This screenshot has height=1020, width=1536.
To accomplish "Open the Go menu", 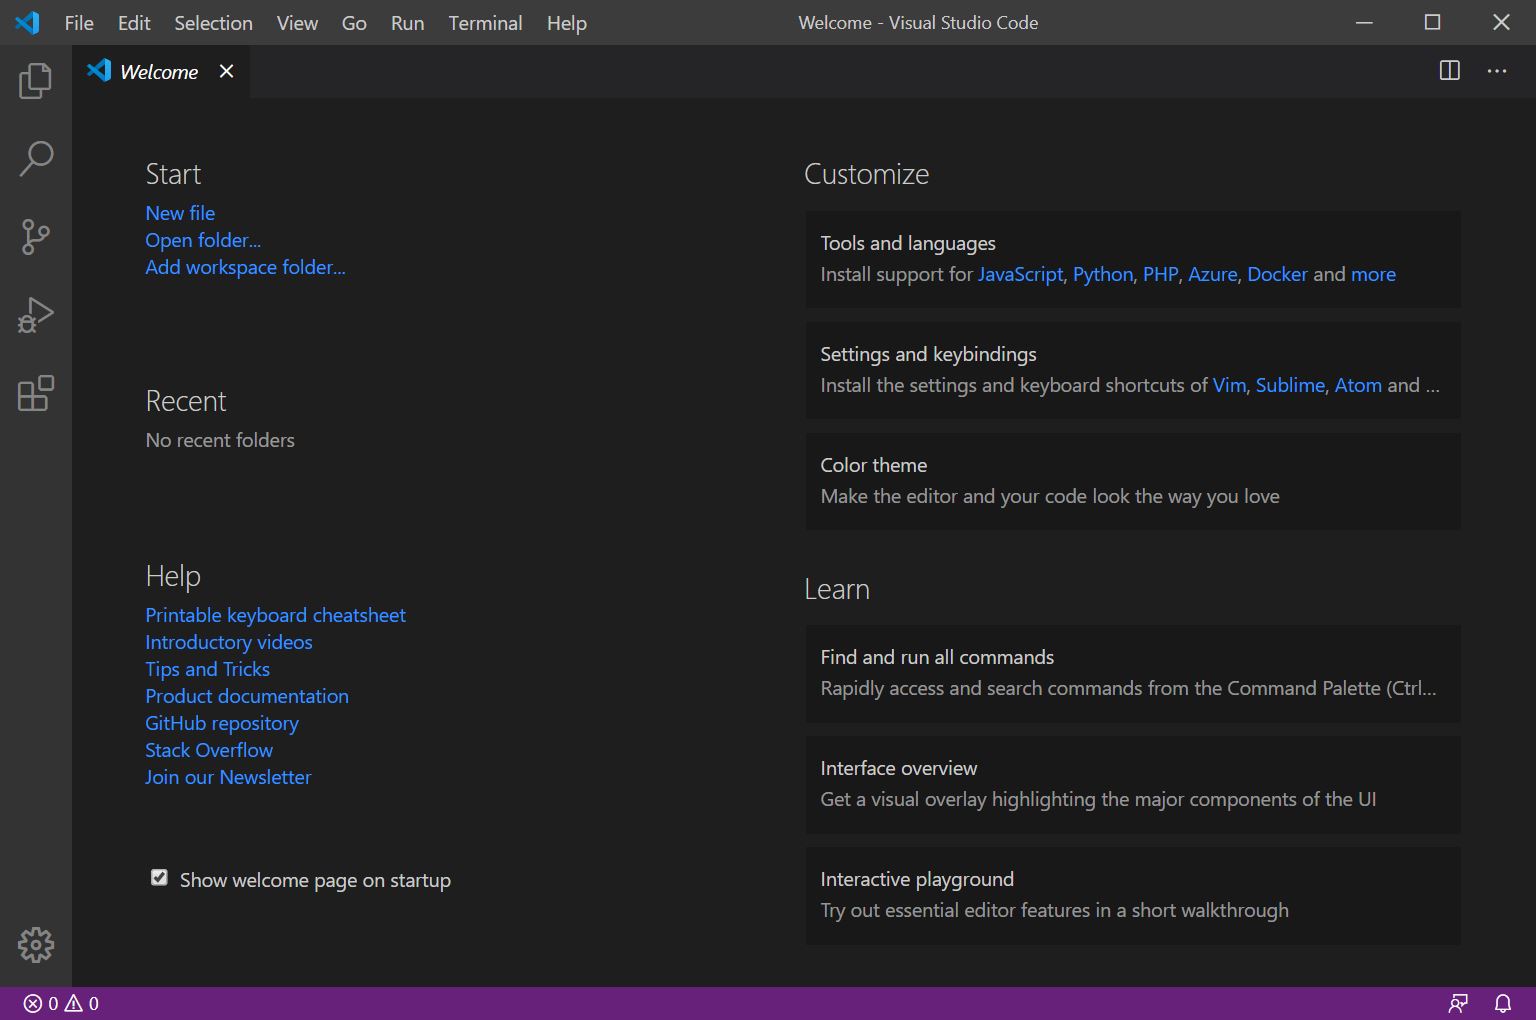I will coord(354,23).
